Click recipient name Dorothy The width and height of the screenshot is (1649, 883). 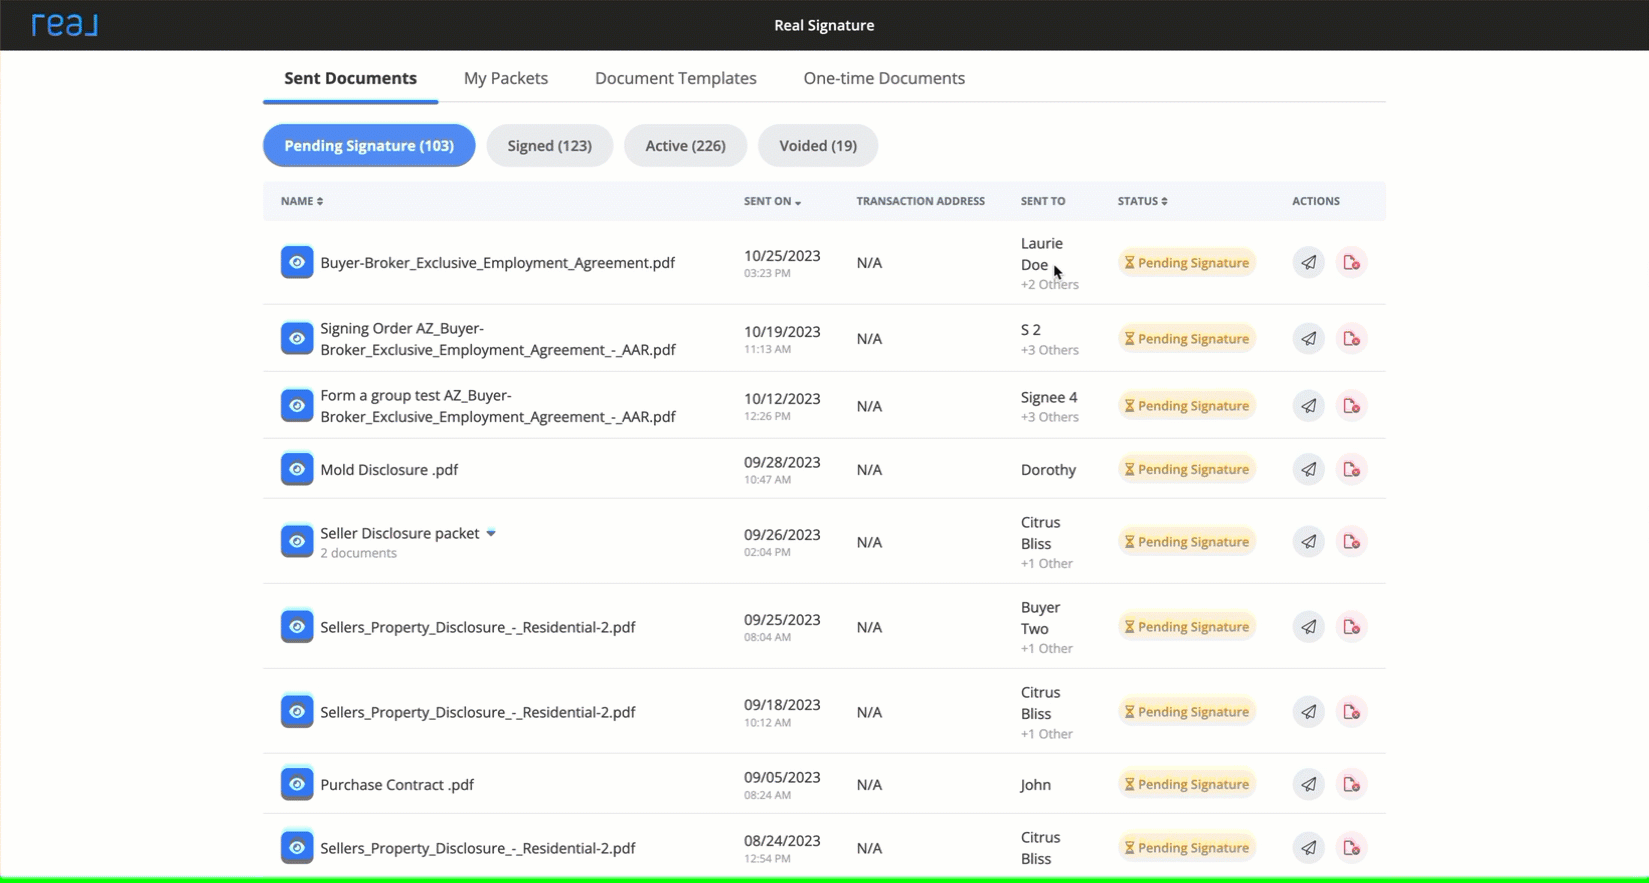click(x=1048, y=470)
